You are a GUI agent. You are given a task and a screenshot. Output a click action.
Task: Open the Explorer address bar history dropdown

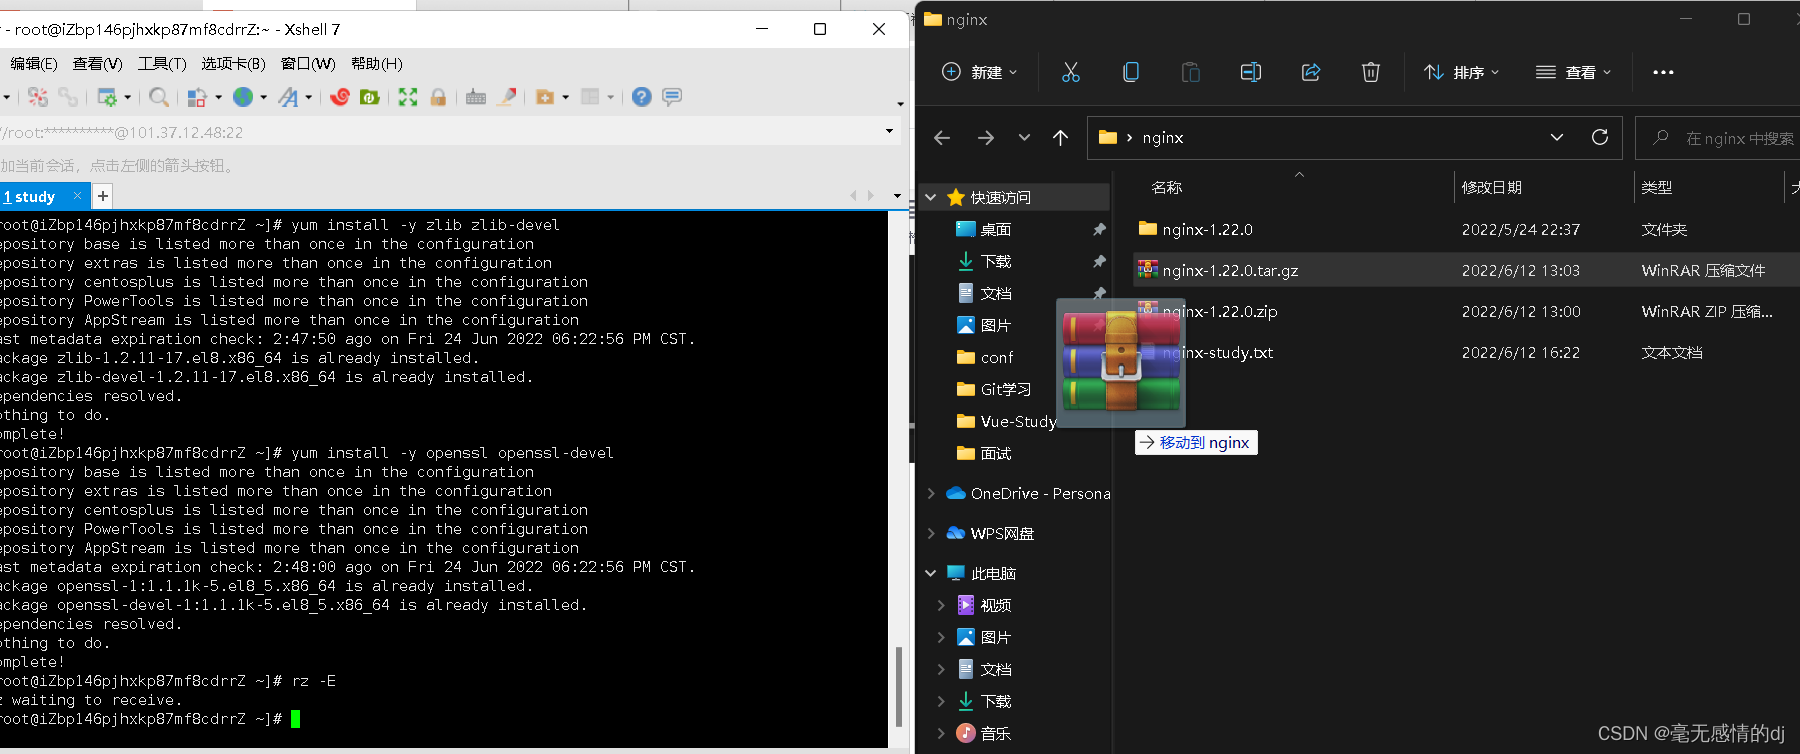1557,137
